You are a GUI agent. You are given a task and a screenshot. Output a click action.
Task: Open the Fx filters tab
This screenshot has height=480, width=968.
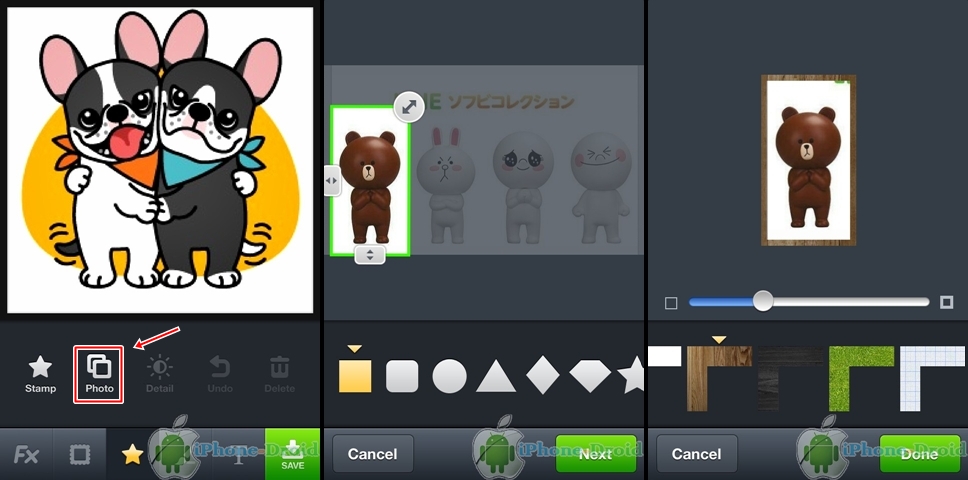(x=27, y=455)
